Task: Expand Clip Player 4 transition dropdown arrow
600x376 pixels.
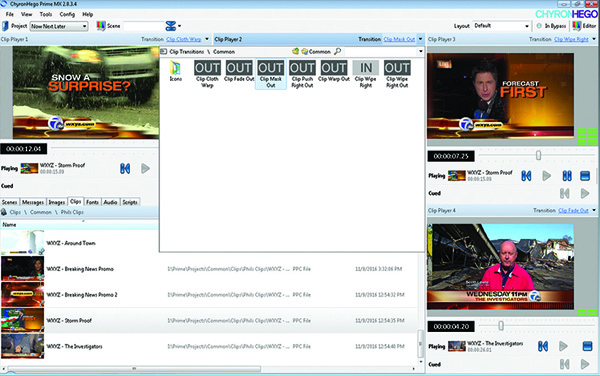Action: pyautogui.click(x=594, y=210)
